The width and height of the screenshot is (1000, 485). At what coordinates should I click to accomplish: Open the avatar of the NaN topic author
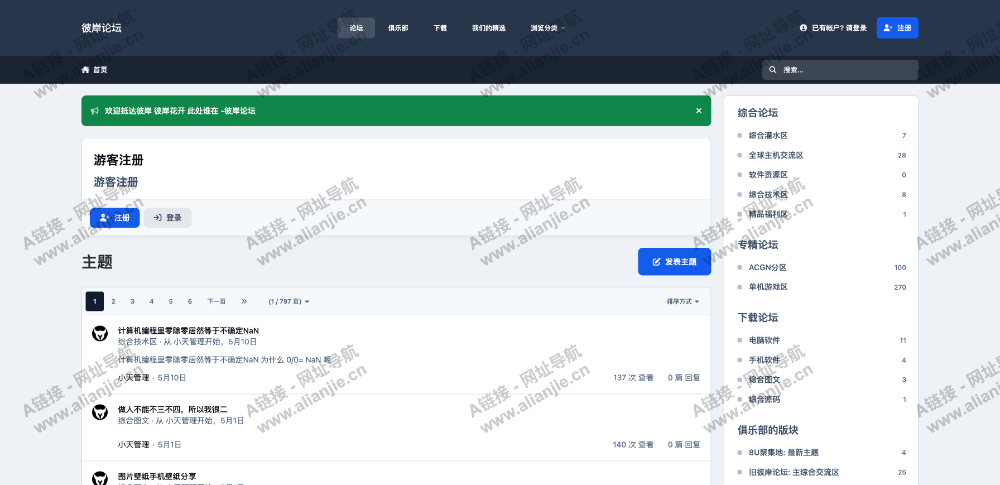click(100, 334)
